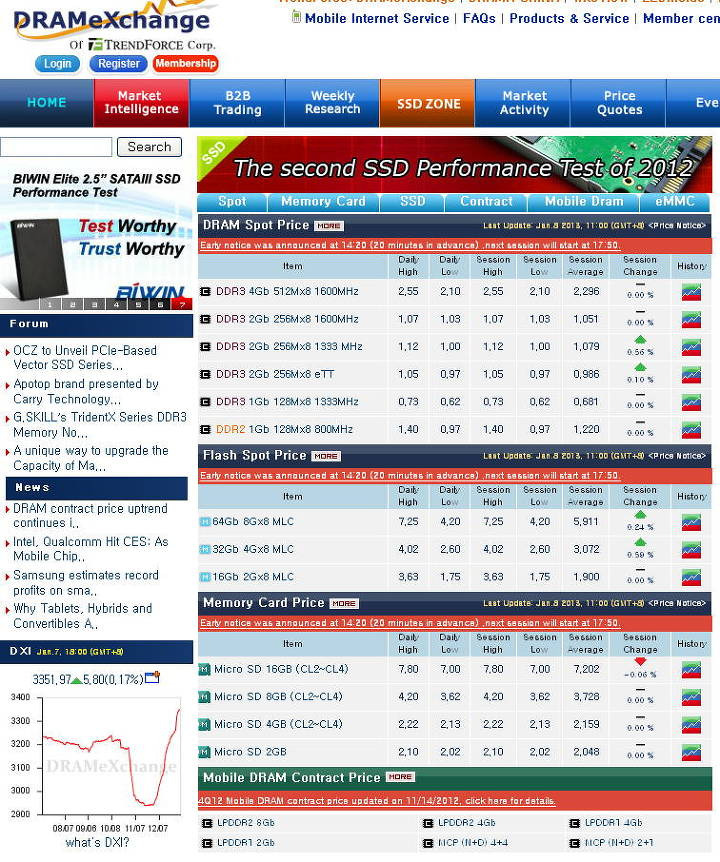Click the Mobile Internet Service phone icon

(x=296, y=17)
